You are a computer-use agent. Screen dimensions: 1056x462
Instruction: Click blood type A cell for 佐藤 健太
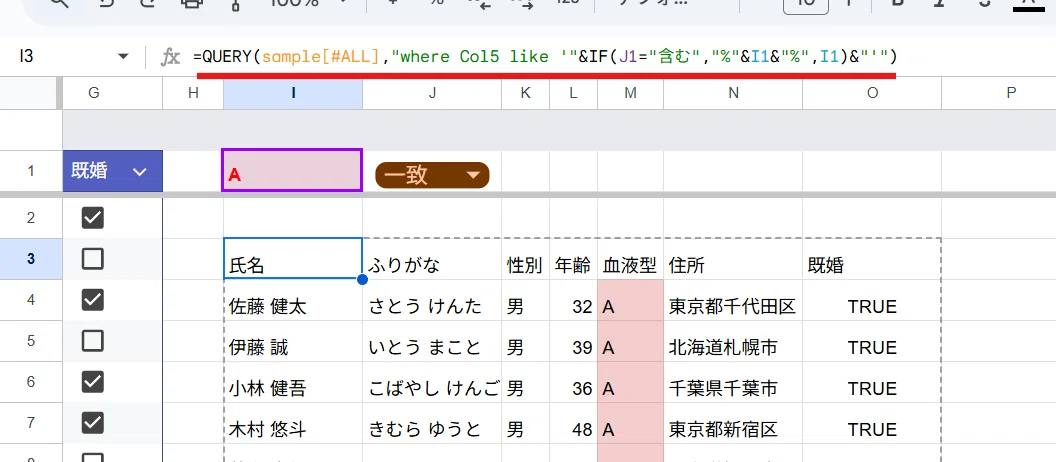tap(630, 300)
